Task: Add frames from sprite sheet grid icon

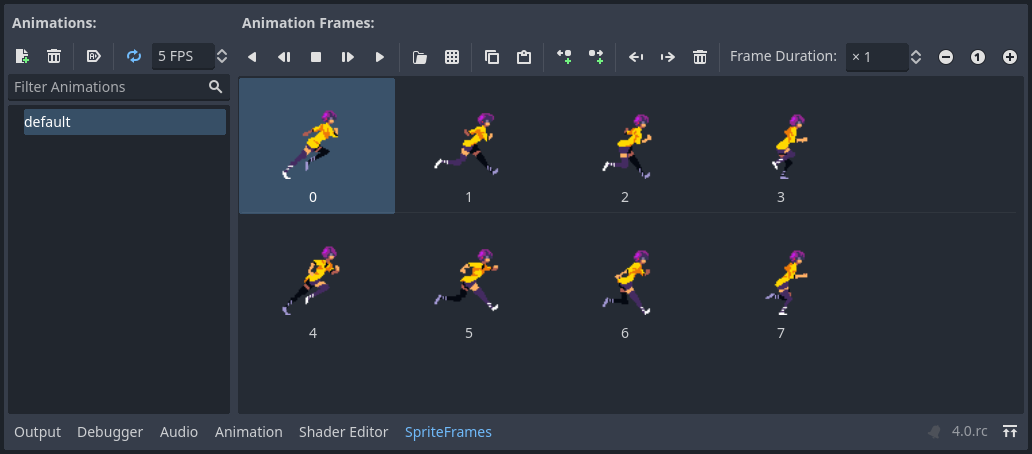Action: click(452, 57)
